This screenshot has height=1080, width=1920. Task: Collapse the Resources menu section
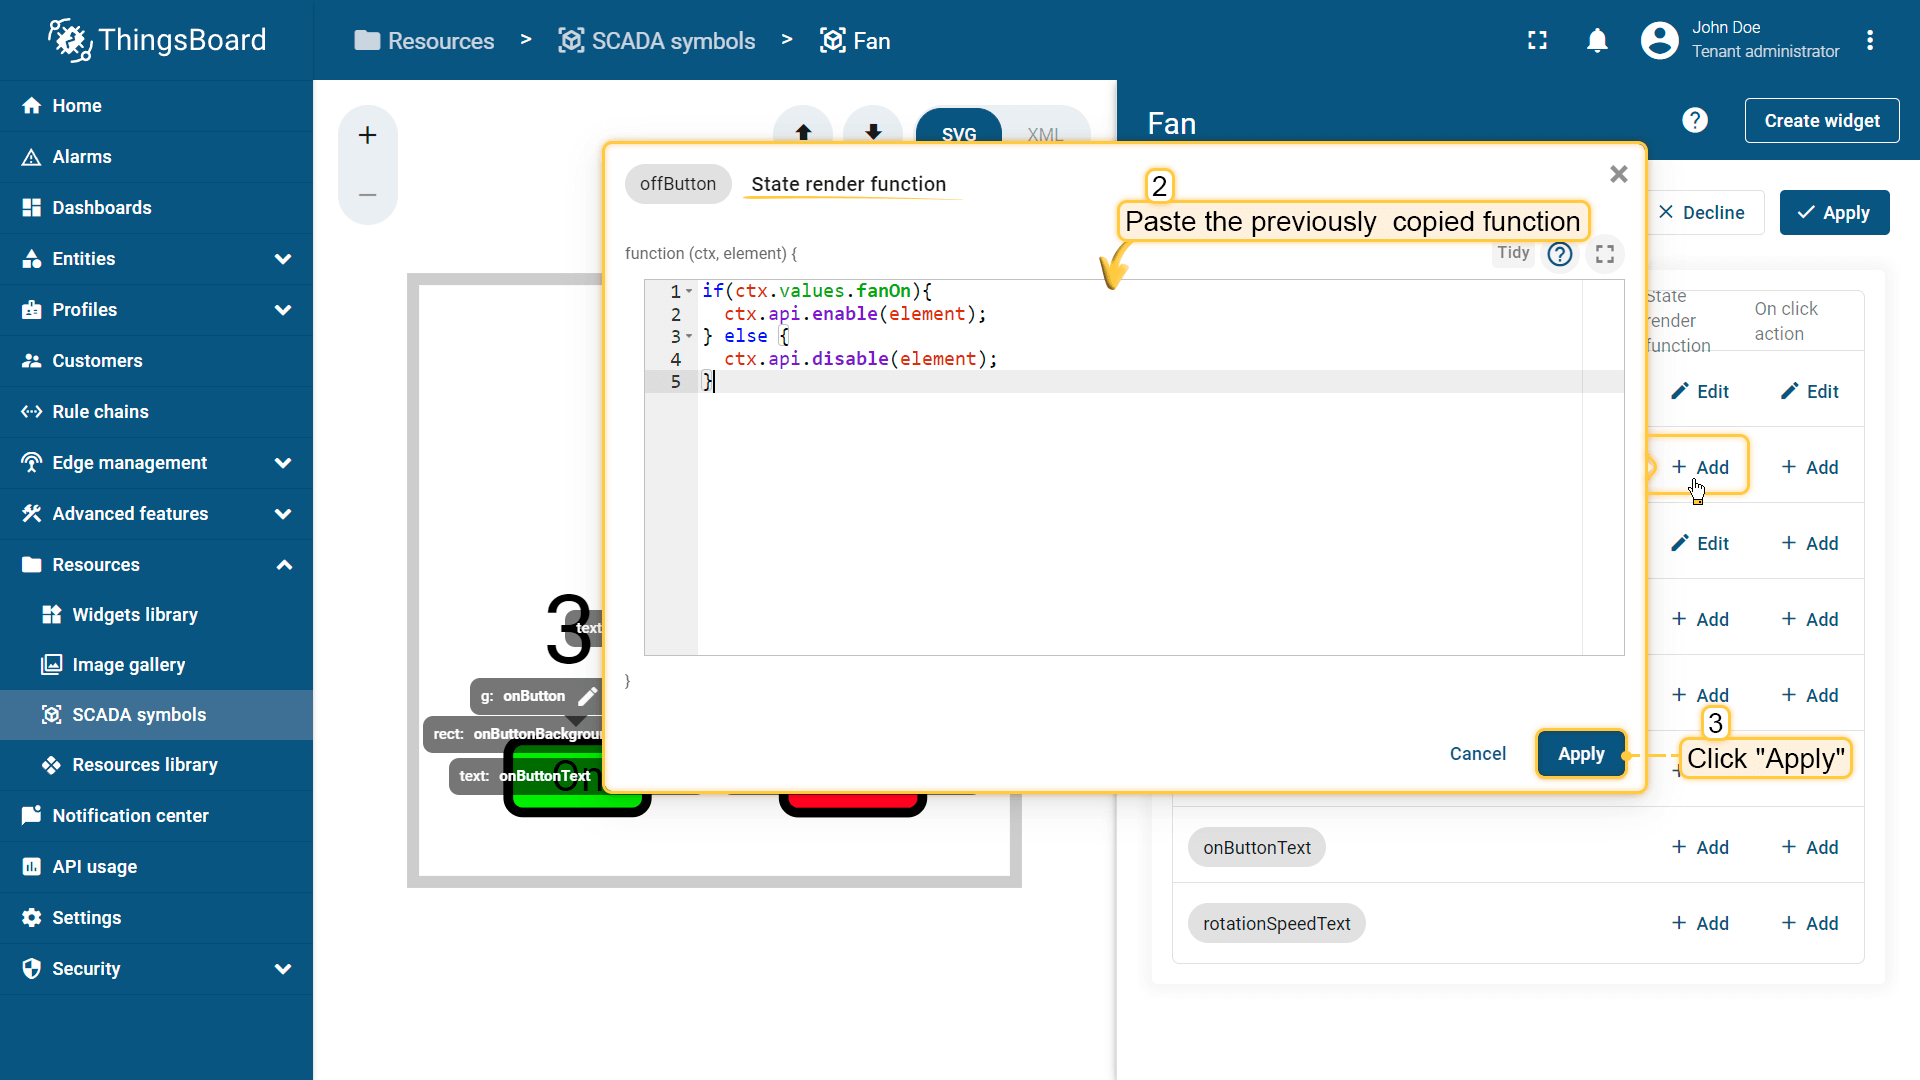pyautogui.click(x=283, y=565)
